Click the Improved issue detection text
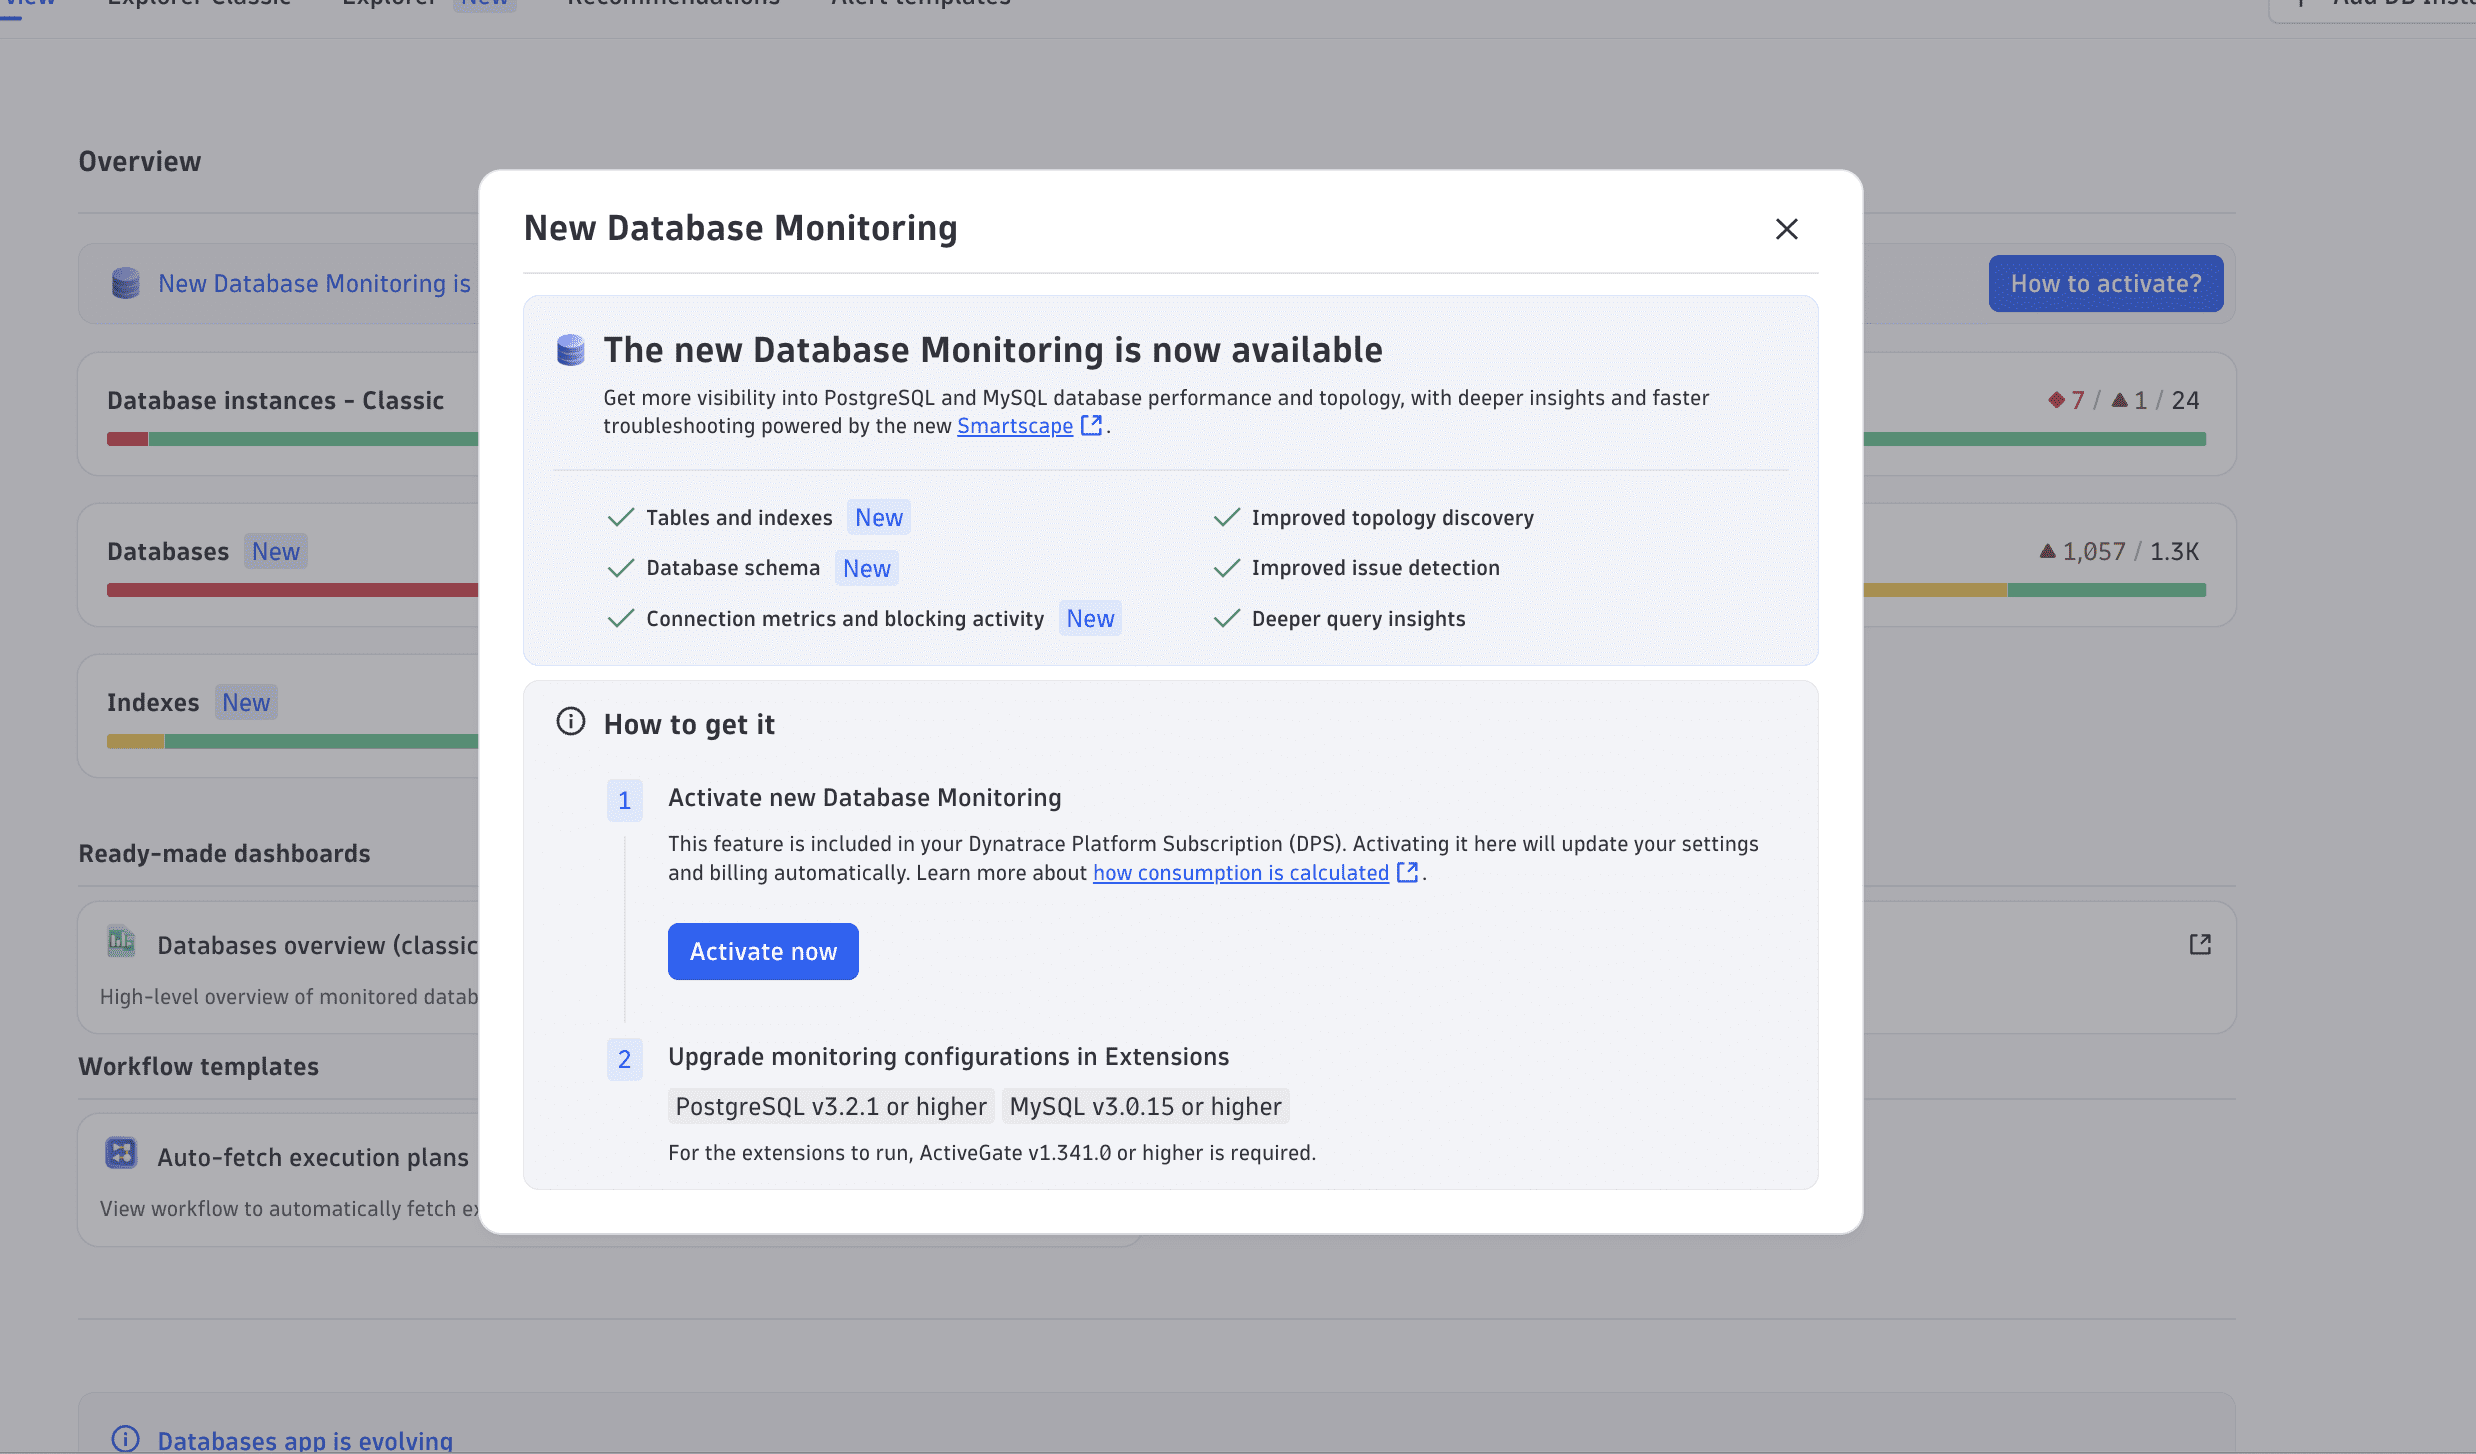Image resolution: width=2476 pixels, height=1454 pixels. (x=1376, y=568)
